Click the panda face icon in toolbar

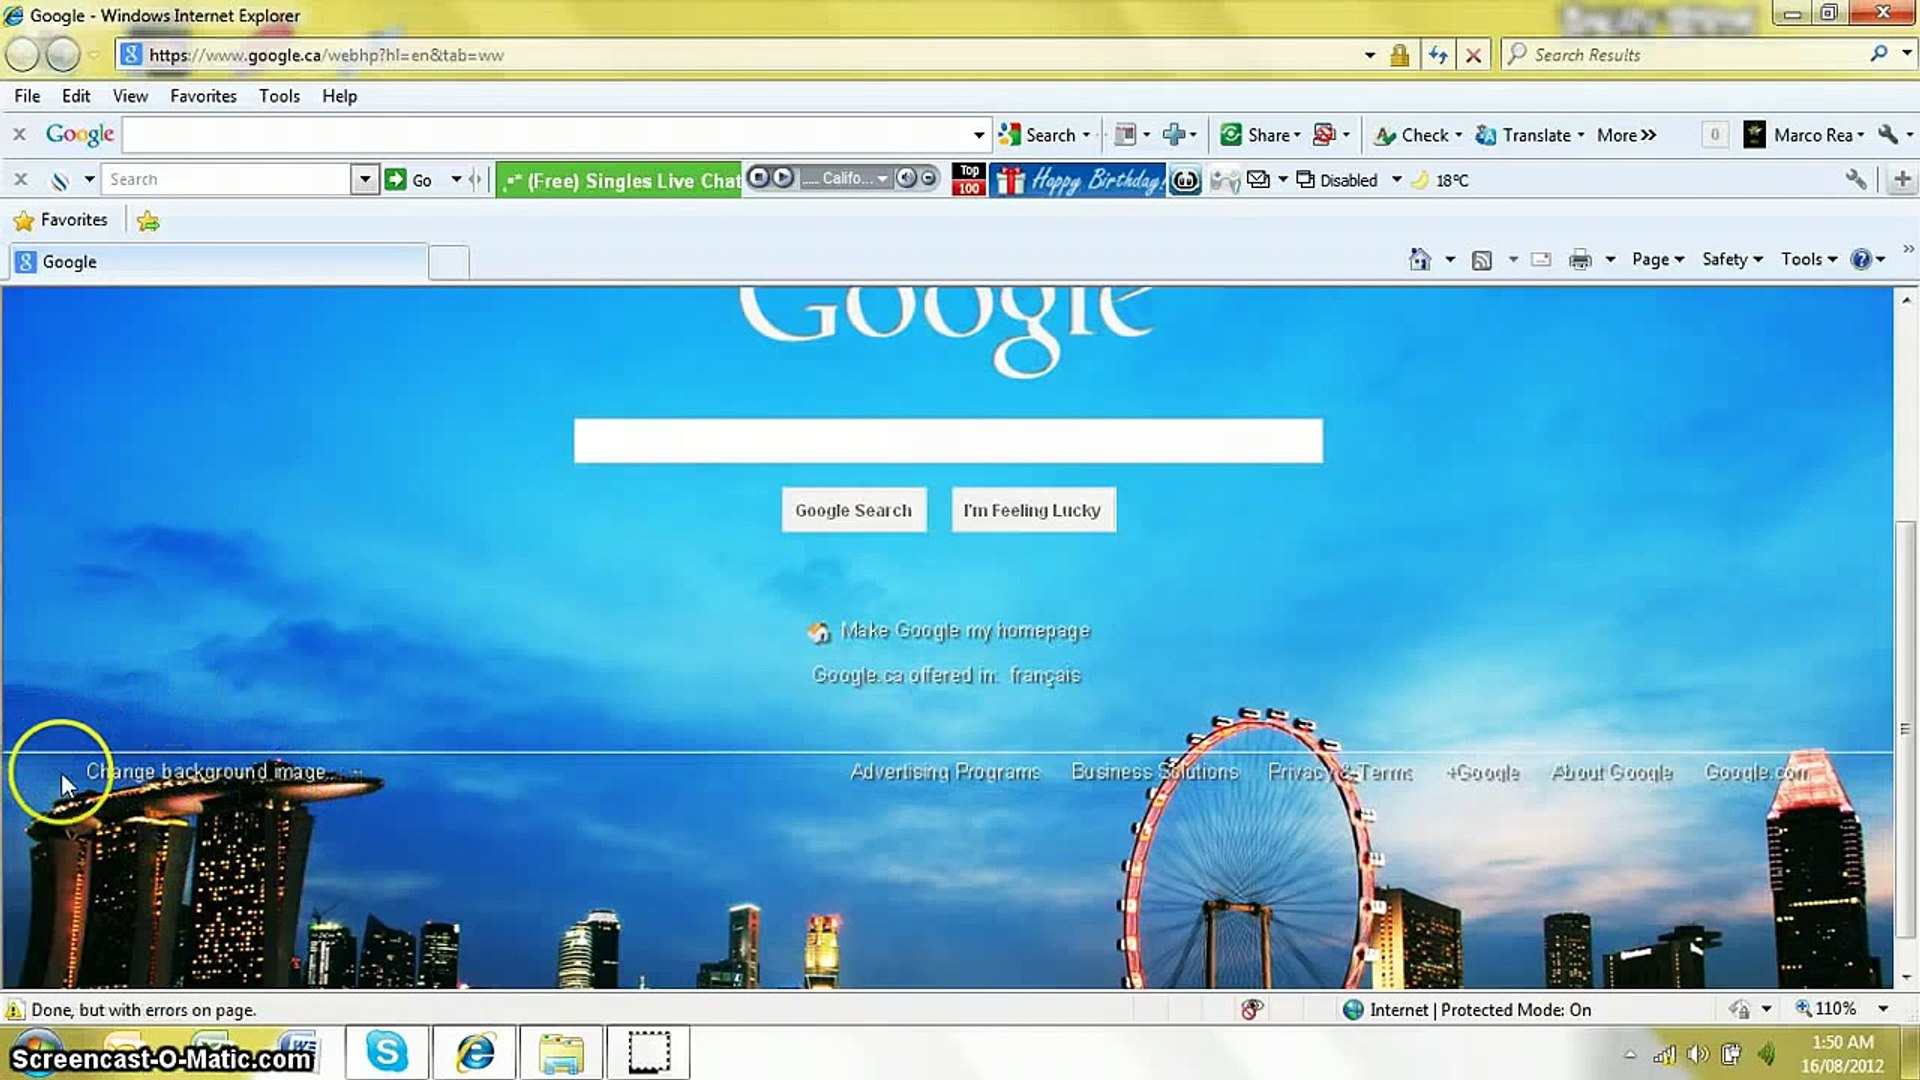(1185, 180)
